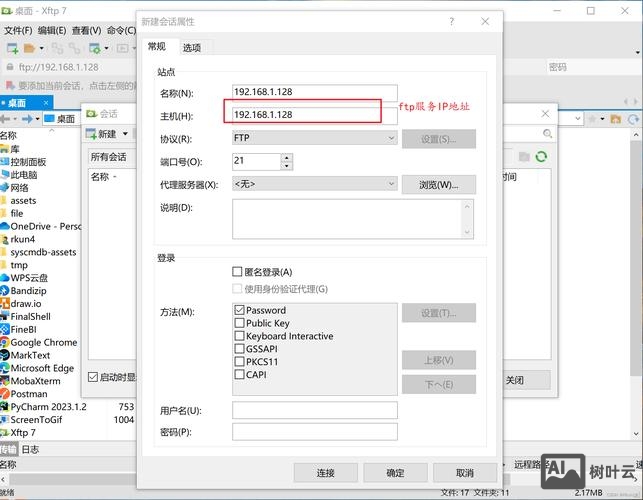643x500 pixels.
Task: Expand the back arrow history dropdown
Action: point(15,119)
